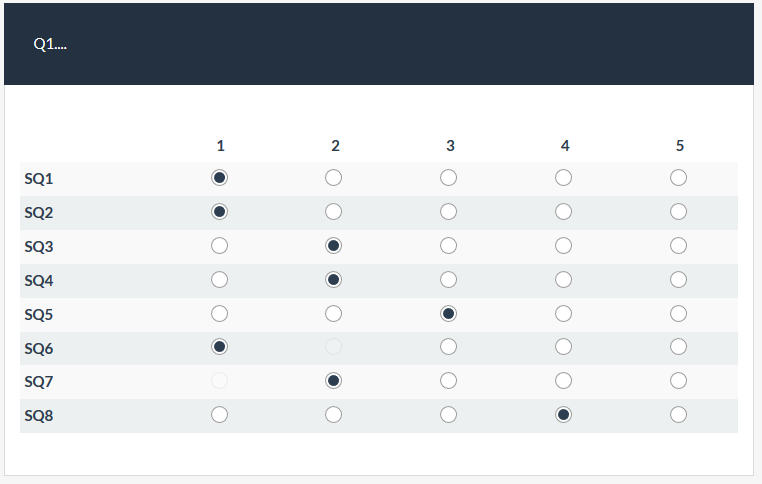Select option 4 for SQ7

click(x=564, y=381)
